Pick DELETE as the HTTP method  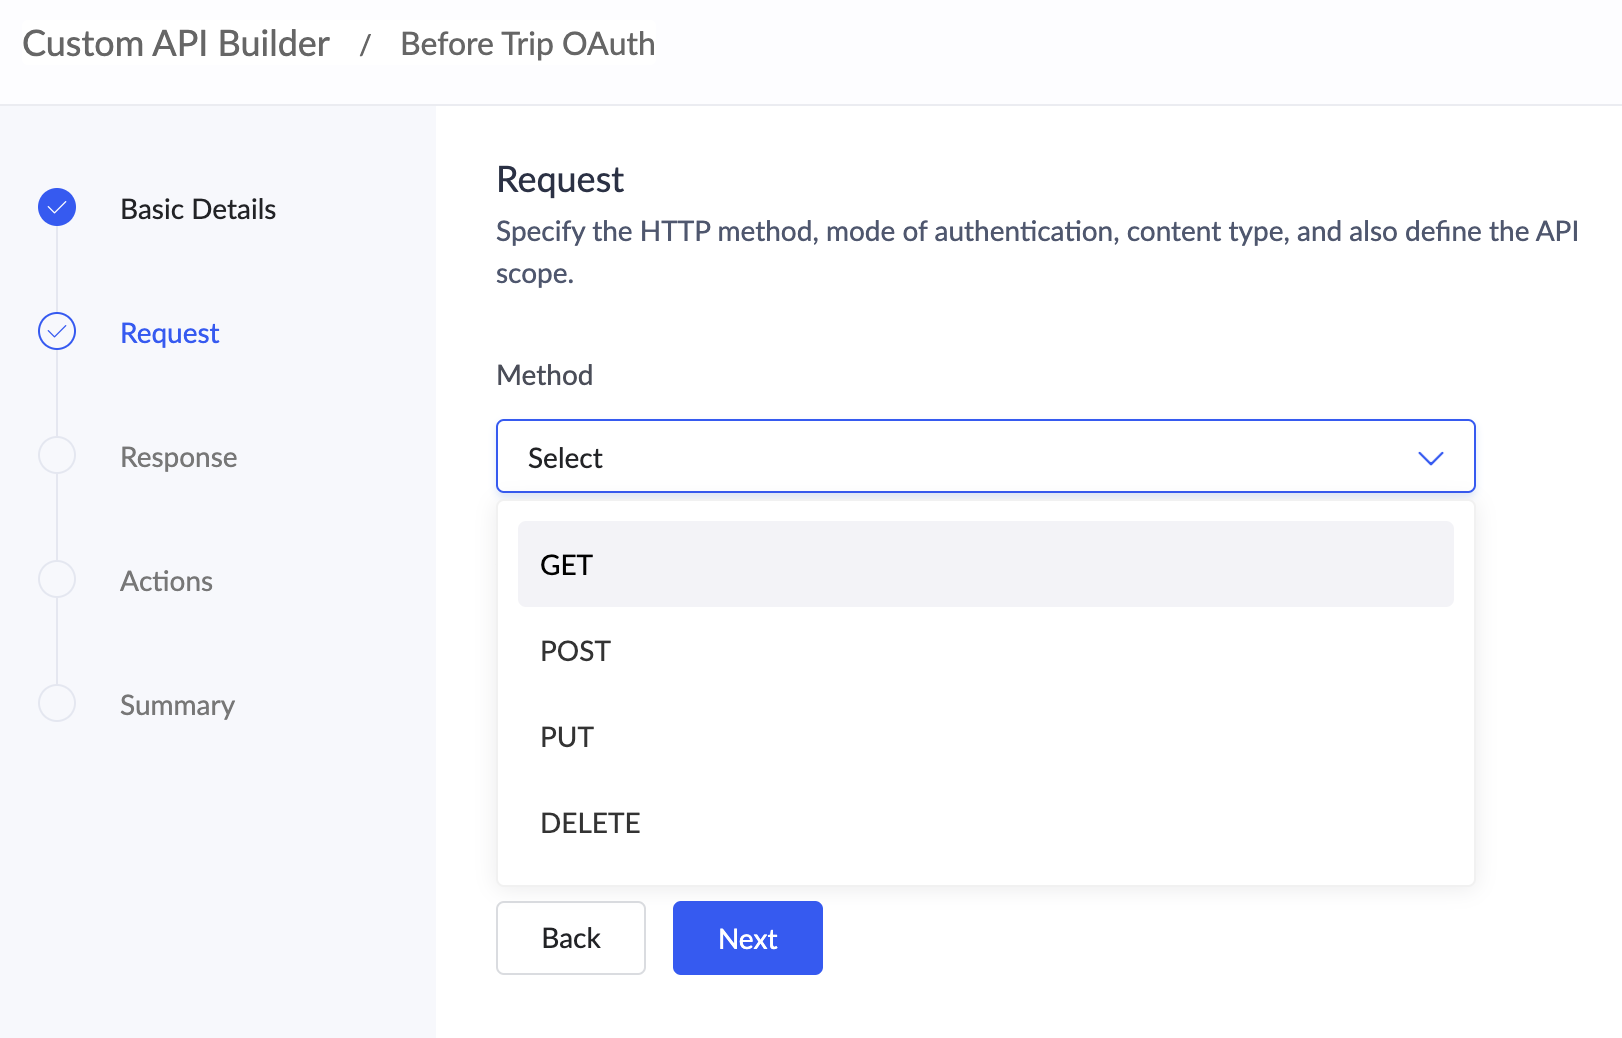coord(985,823)
